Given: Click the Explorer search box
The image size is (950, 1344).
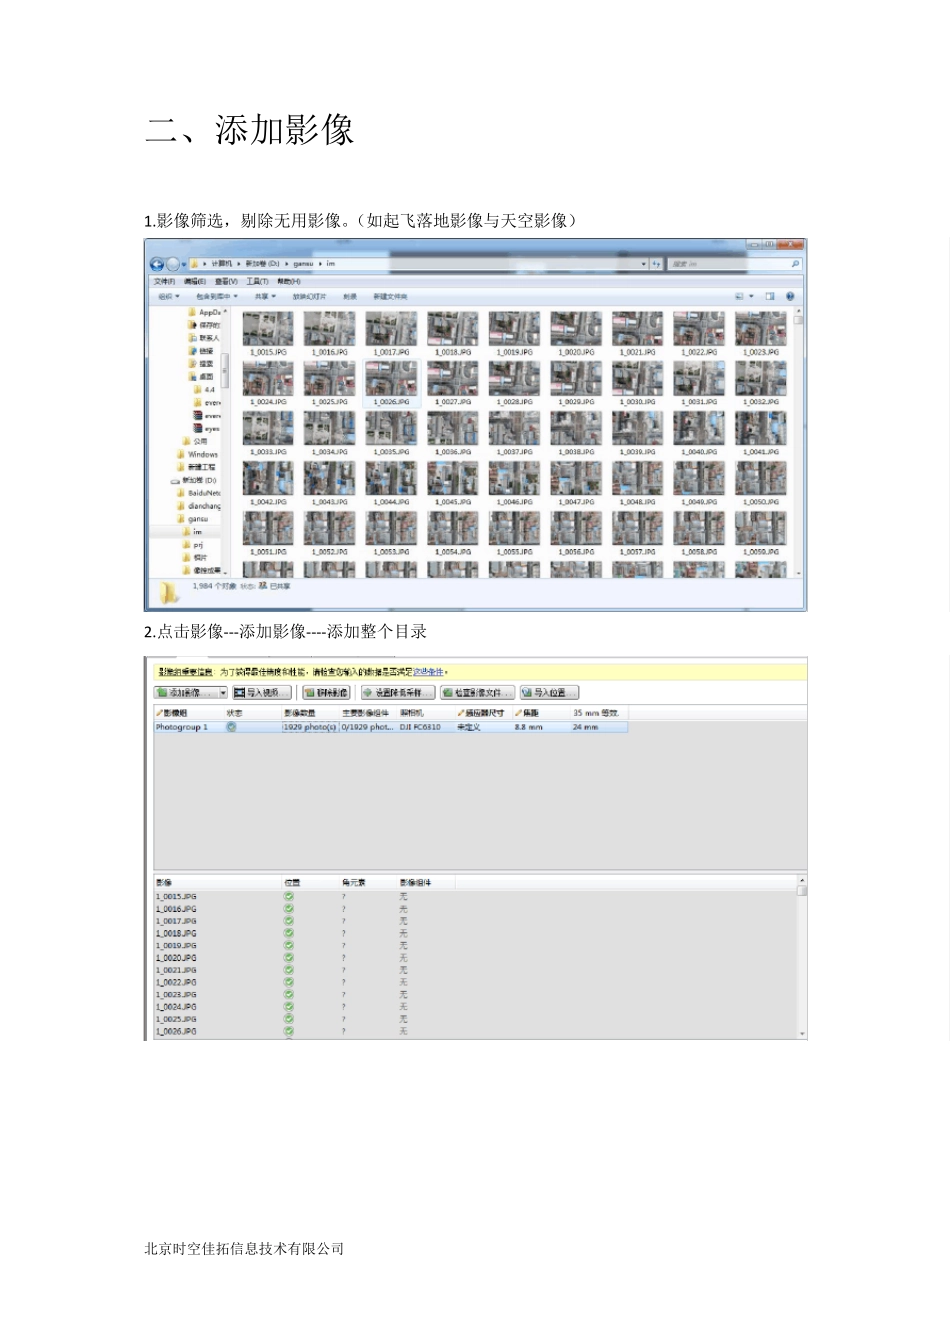Looking at the screenshot, I should tap(735, 264).
